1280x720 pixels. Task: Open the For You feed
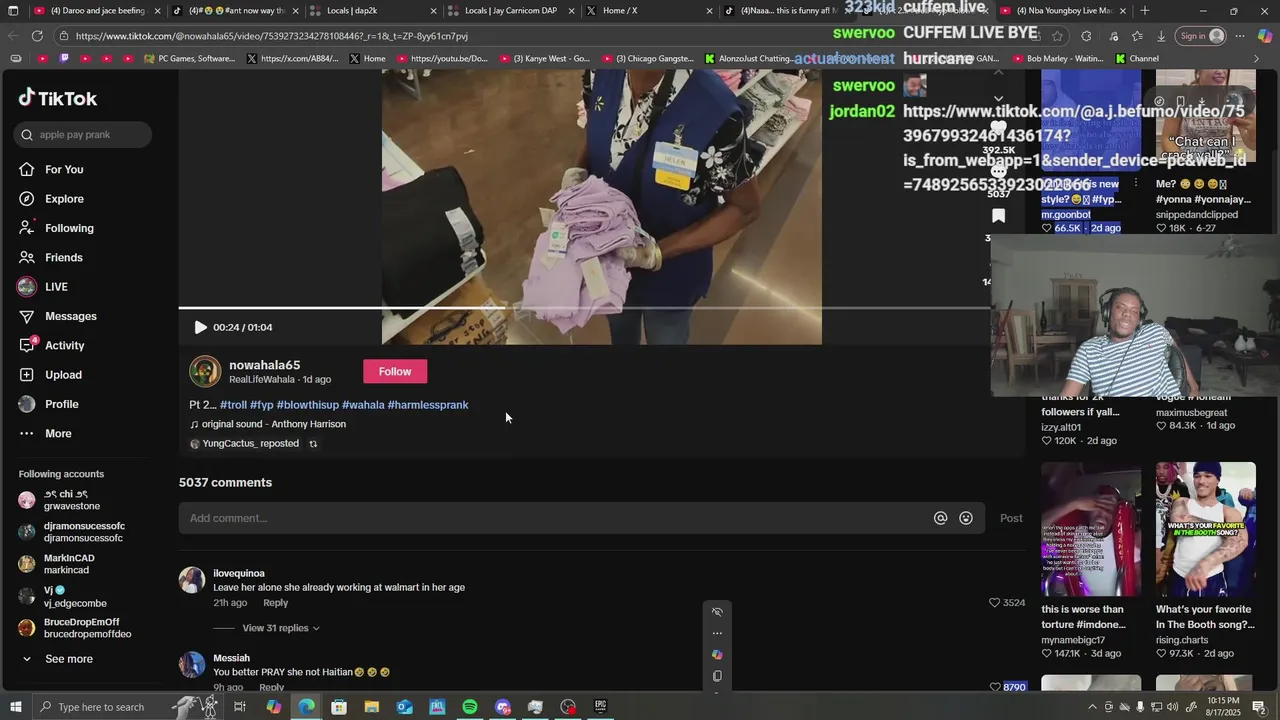pos(64,170)
